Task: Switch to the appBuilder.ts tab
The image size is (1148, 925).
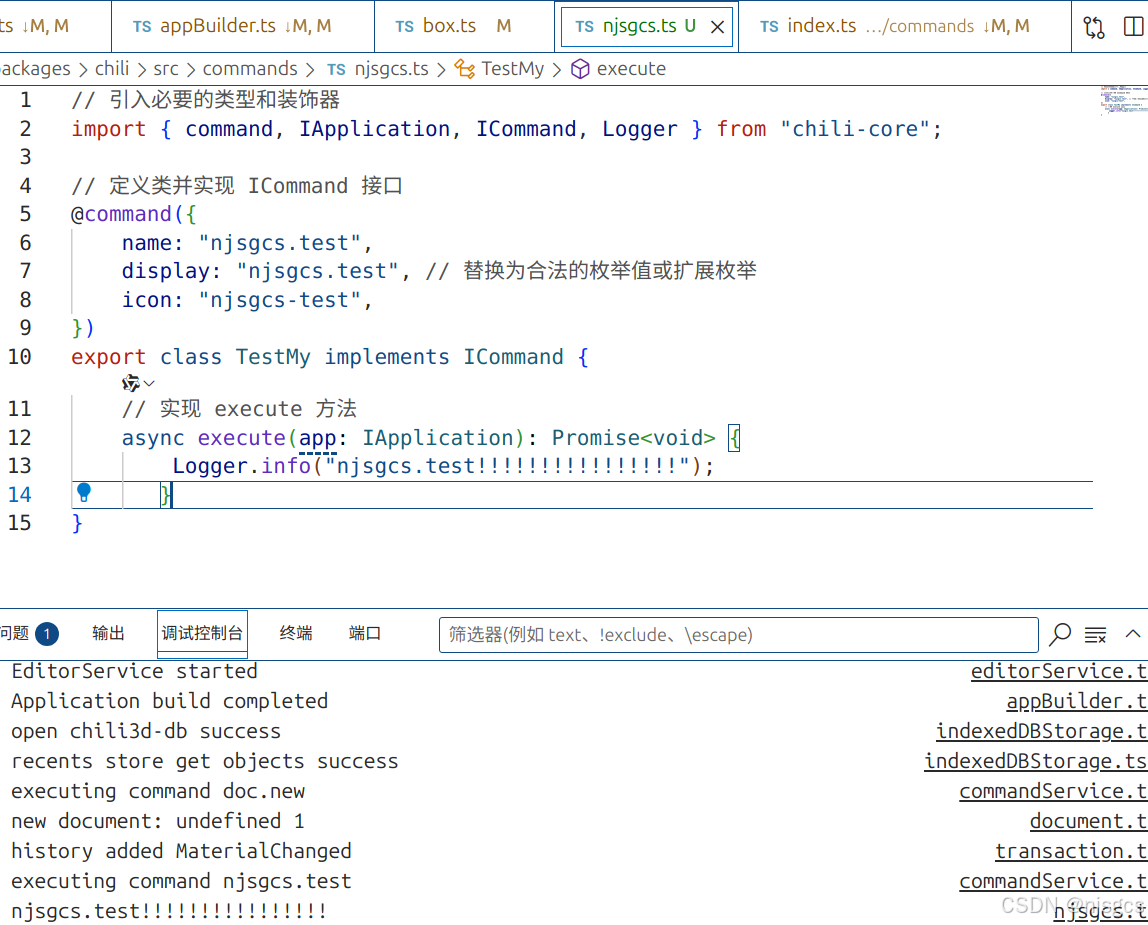Action: 243,26
